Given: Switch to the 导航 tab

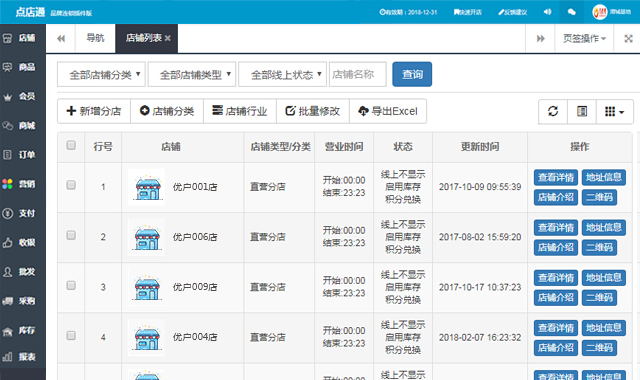Looking at the screenshot, I should [95, 38].
